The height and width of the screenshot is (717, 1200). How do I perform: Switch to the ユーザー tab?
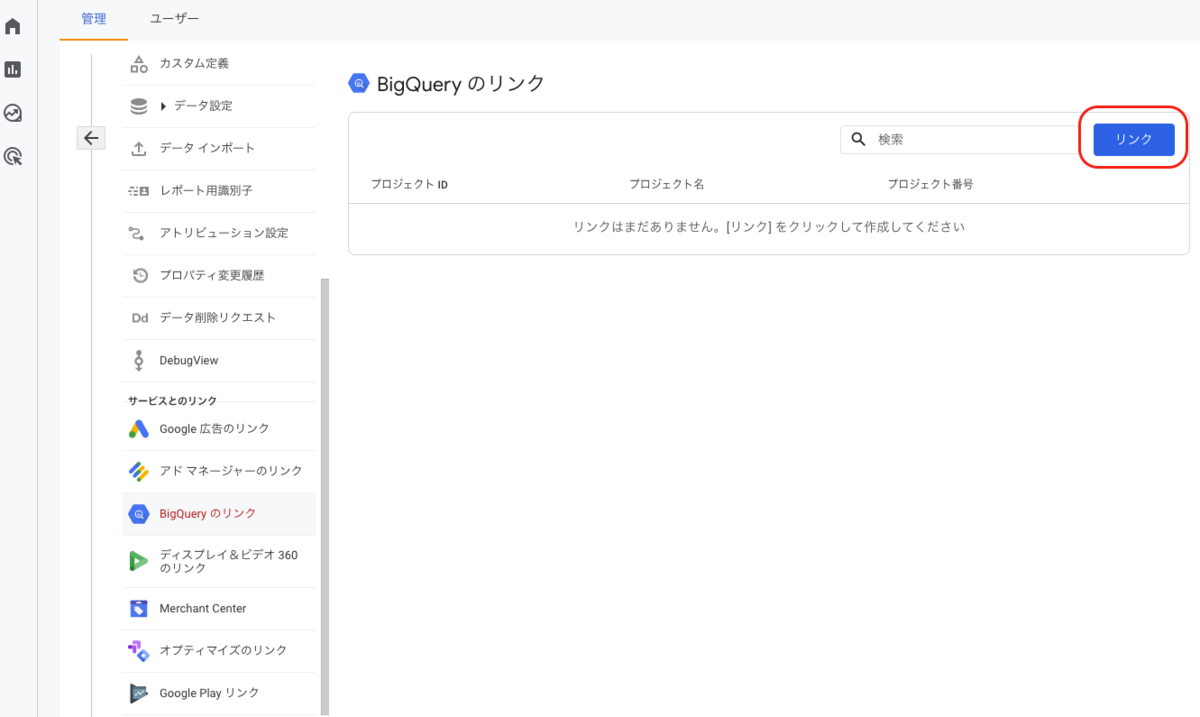[x=174, y=19]
